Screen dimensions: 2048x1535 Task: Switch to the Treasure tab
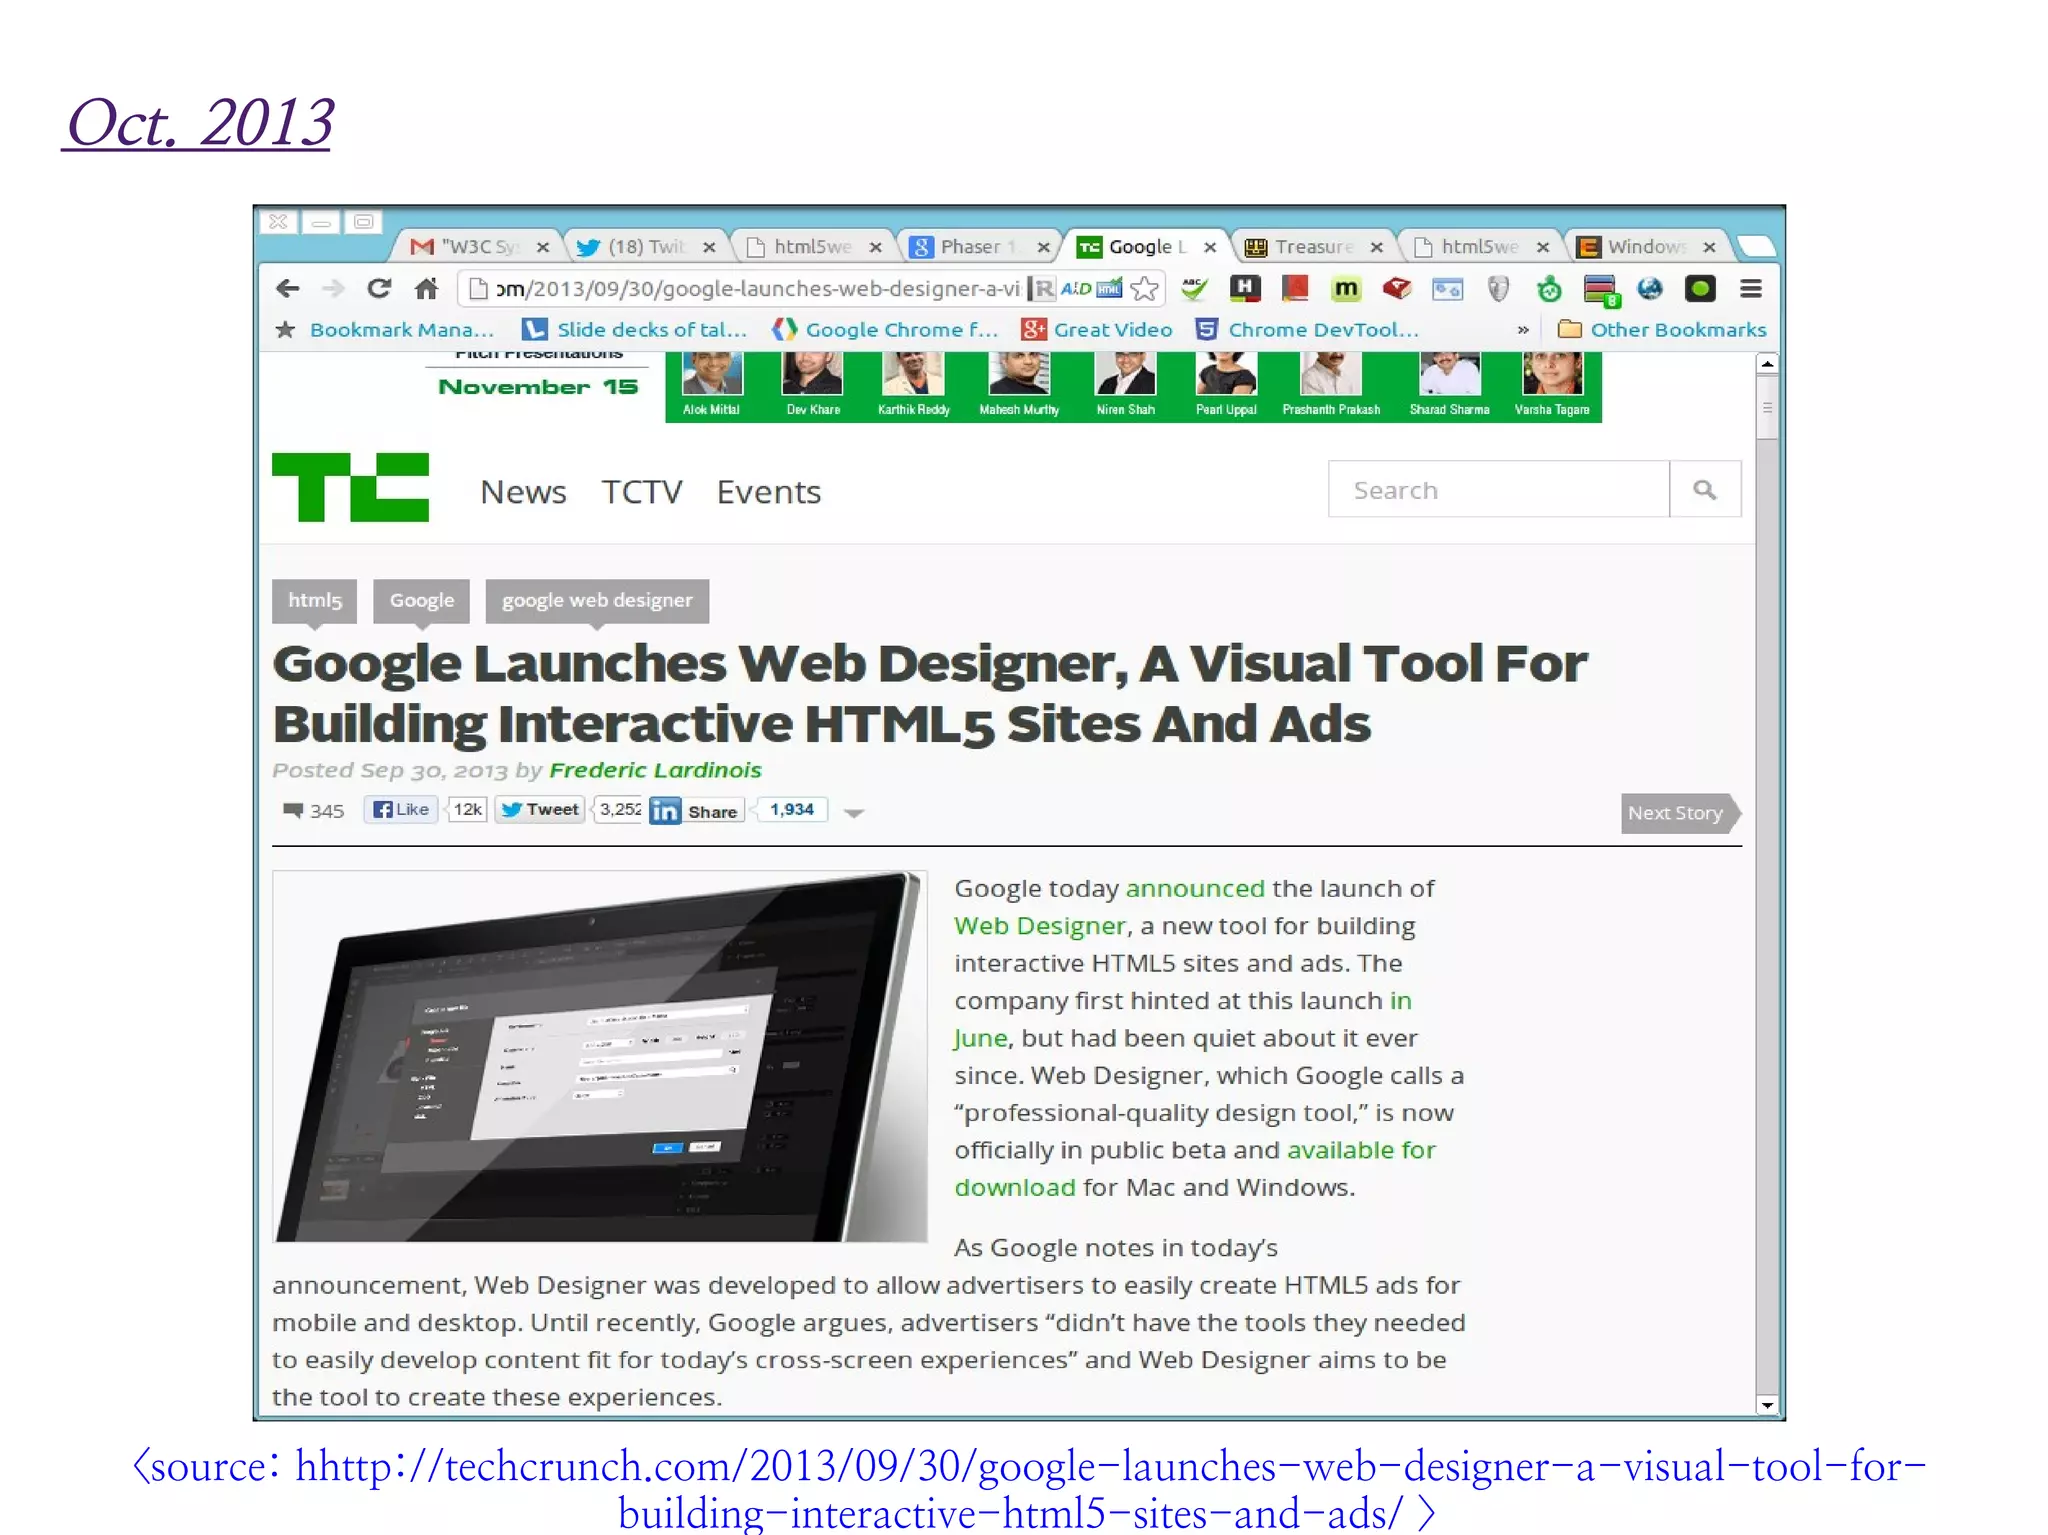click(1312, 246)
